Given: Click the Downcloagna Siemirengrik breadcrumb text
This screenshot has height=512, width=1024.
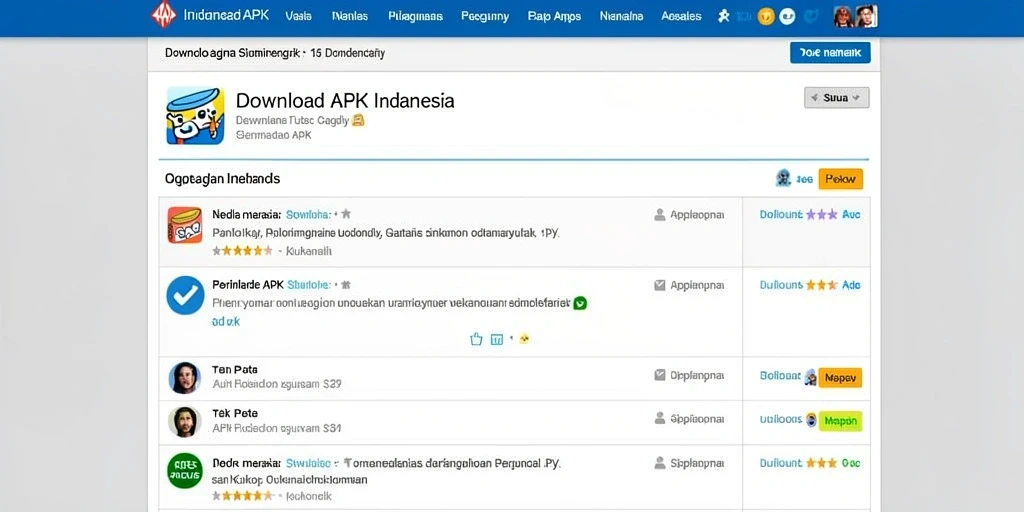Looking at the screenshot, I should (232, 53).
